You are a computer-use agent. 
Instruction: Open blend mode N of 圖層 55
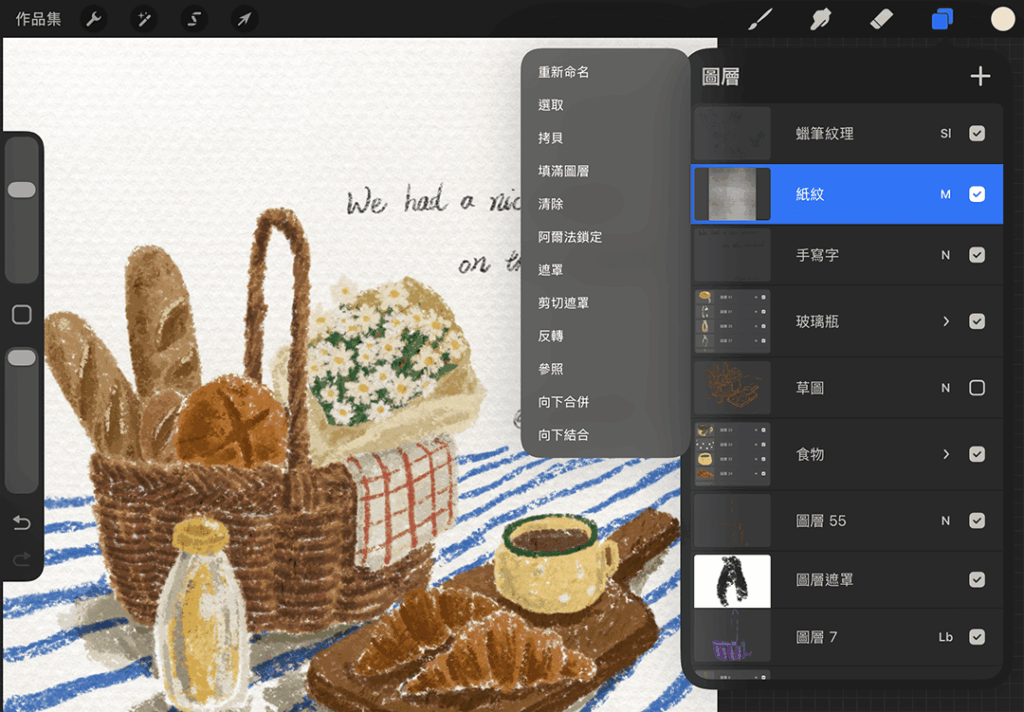click(945, 521)
